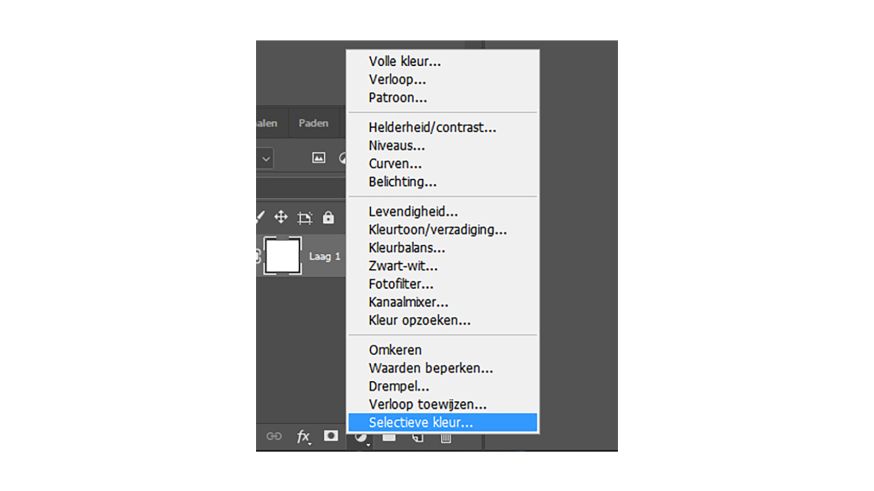Open the filter type dropdown arrow
The height and width of the screenshot is (491, 874).
coord(266,159)
